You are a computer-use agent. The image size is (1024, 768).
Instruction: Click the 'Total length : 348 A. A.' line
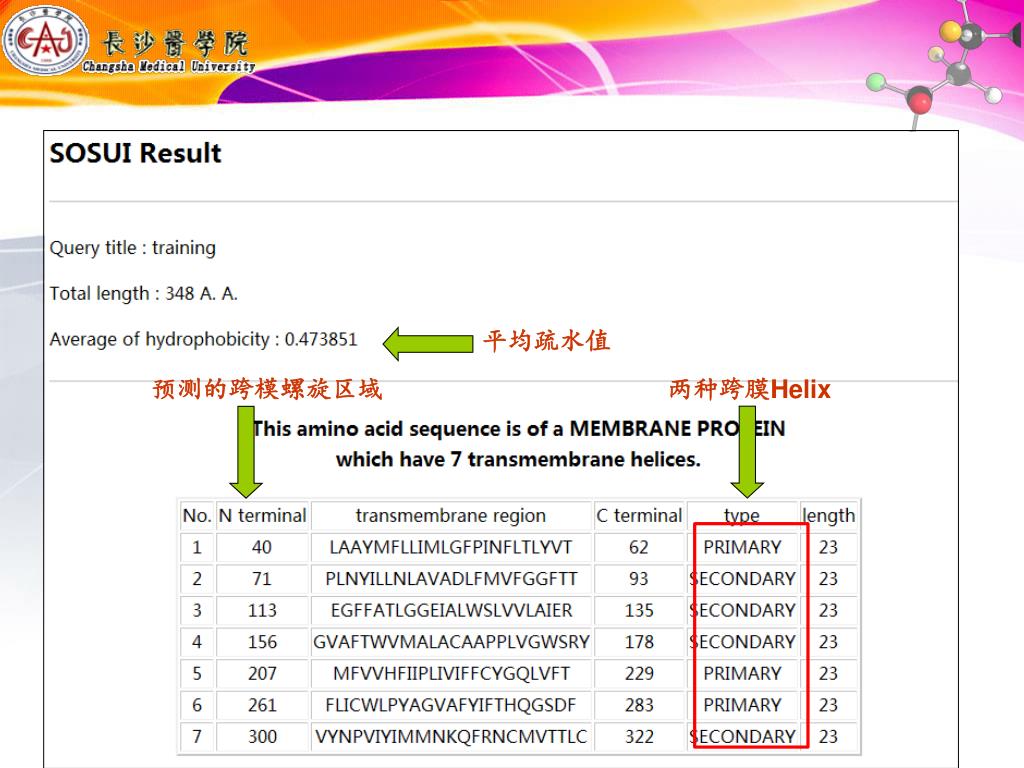[x=144, y=294]
